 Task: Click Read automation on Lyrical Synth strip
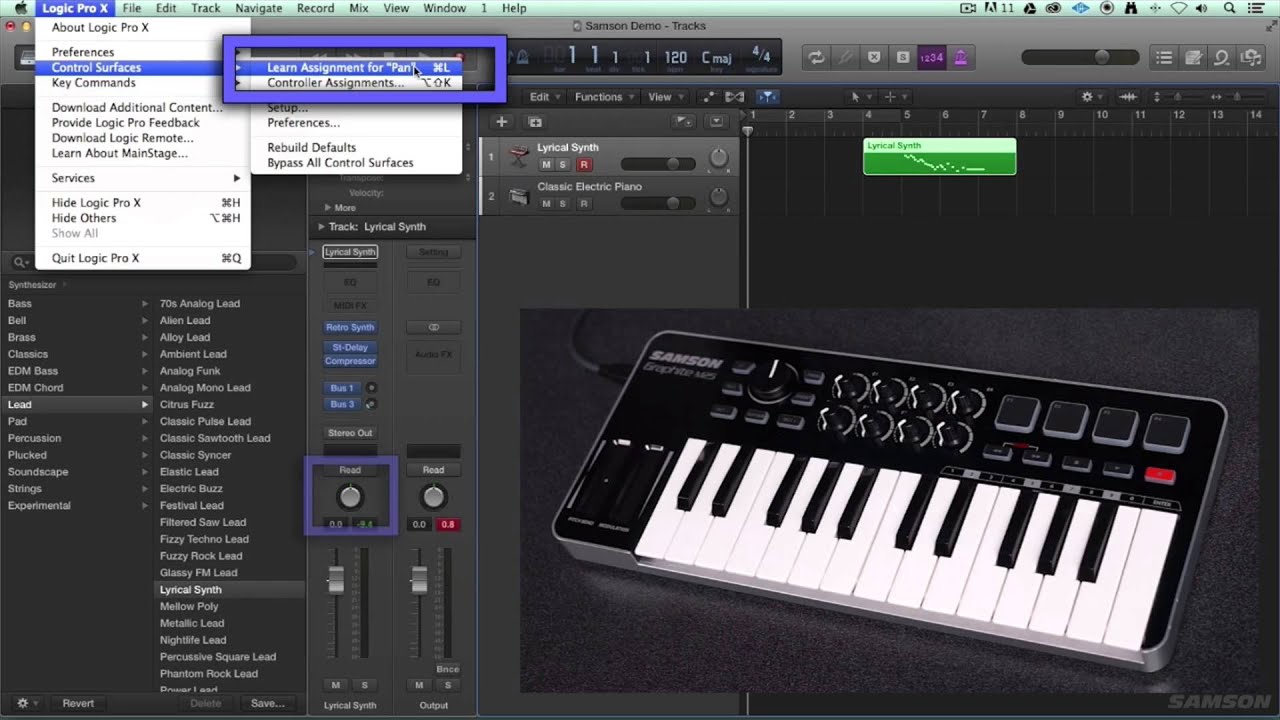point(350,470)
